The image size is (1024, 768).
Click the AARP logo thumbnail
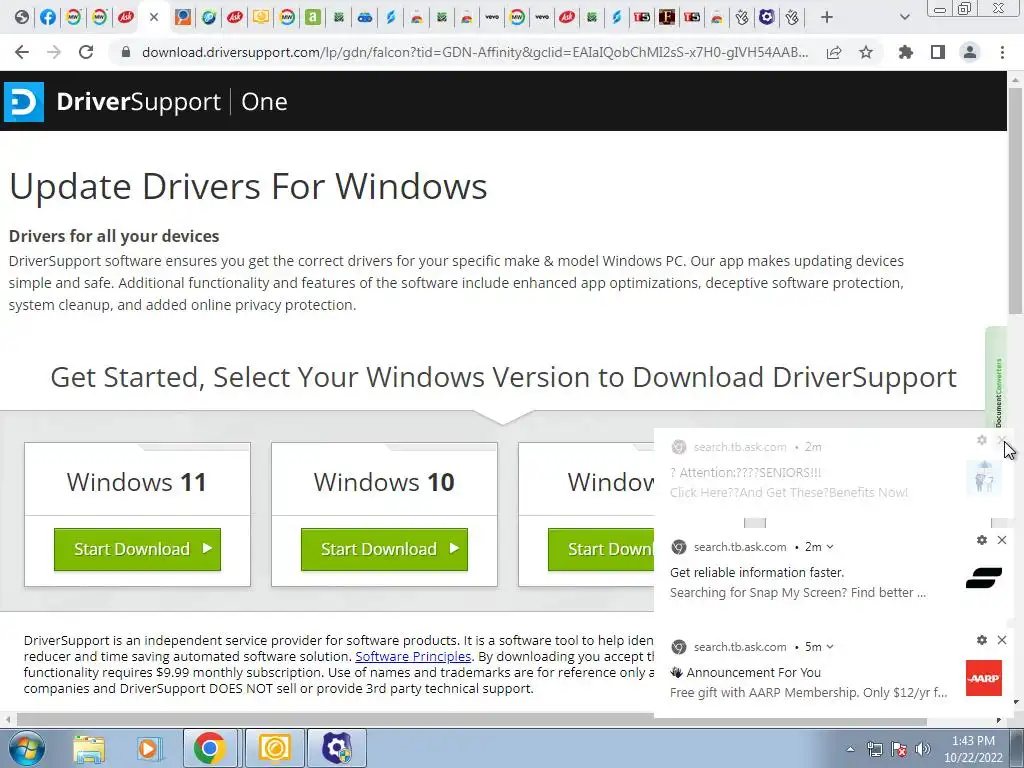click(x=984, y=678)
